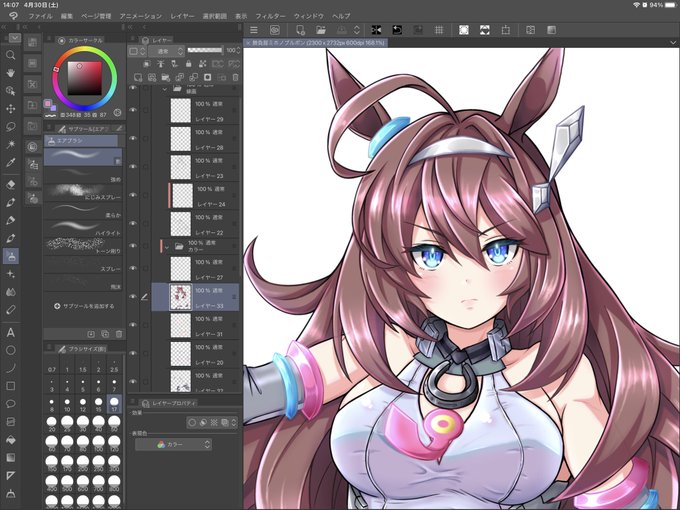Click the Lock layer padlock icon
Viewport: 680px width, 510px height.
coord(188,64)
